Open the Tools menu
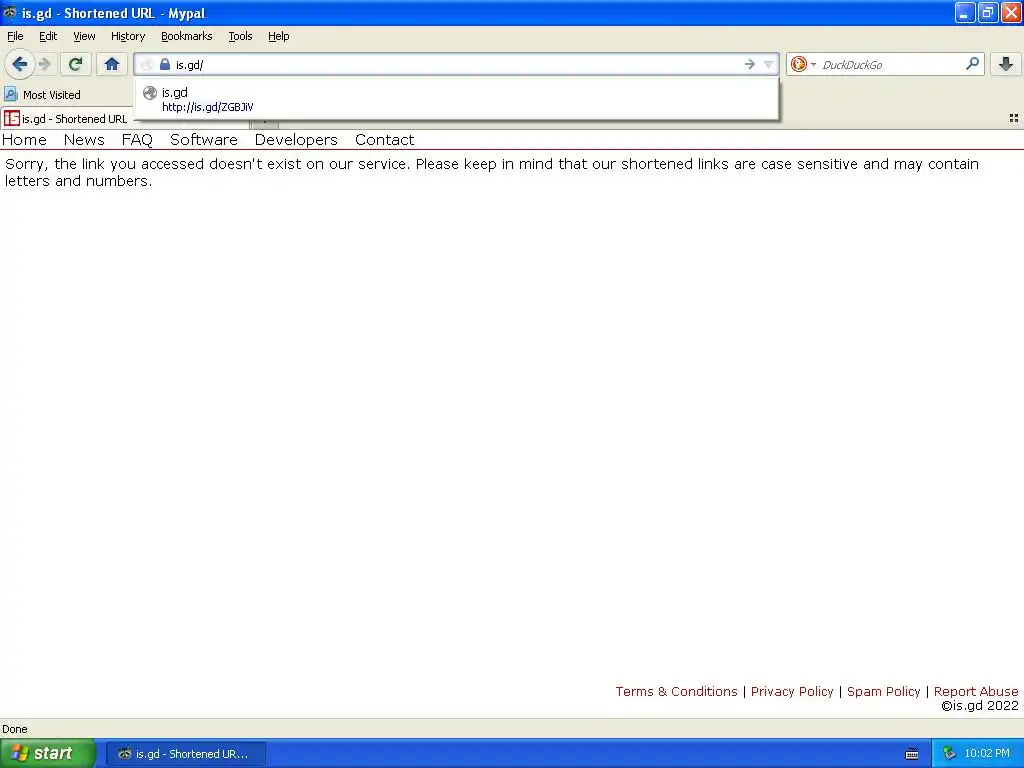 click(240, 36)
